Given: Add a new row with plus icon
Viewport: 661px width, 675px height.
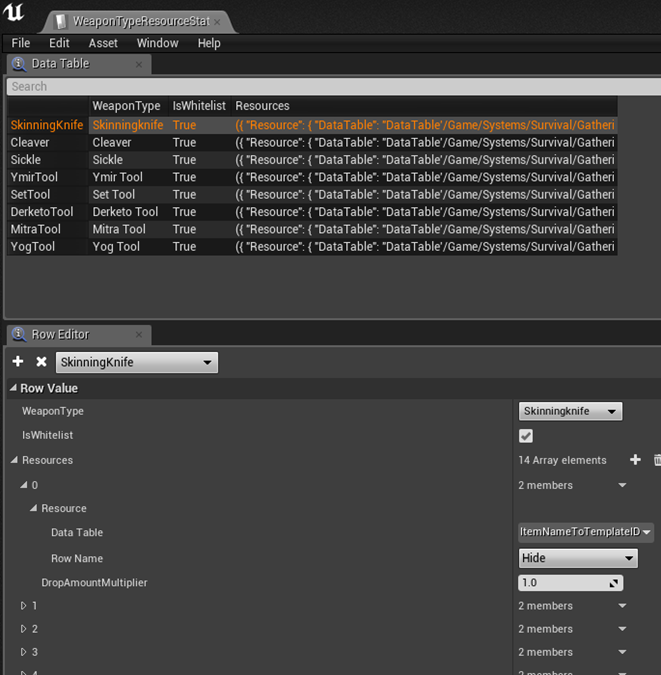Looking at the screenshot, I should (x=18, y=362).
